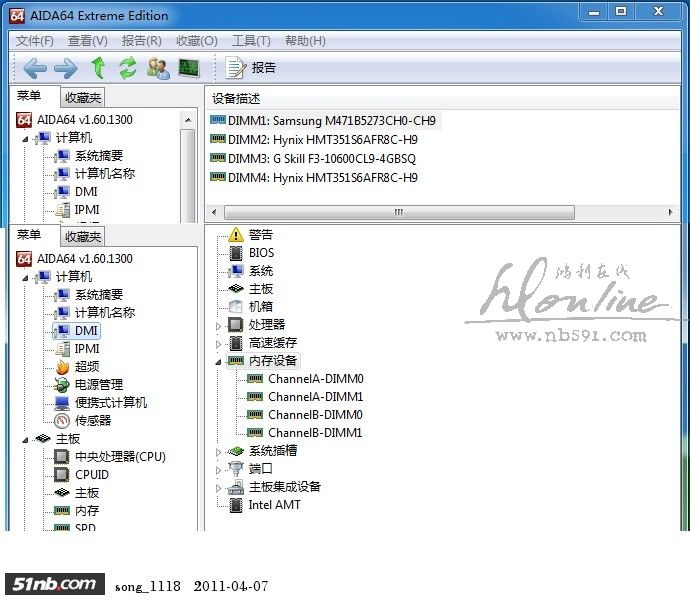The image size is (690, 600).
Task: Go up one level with green up arrow
Action: [98, 68]
